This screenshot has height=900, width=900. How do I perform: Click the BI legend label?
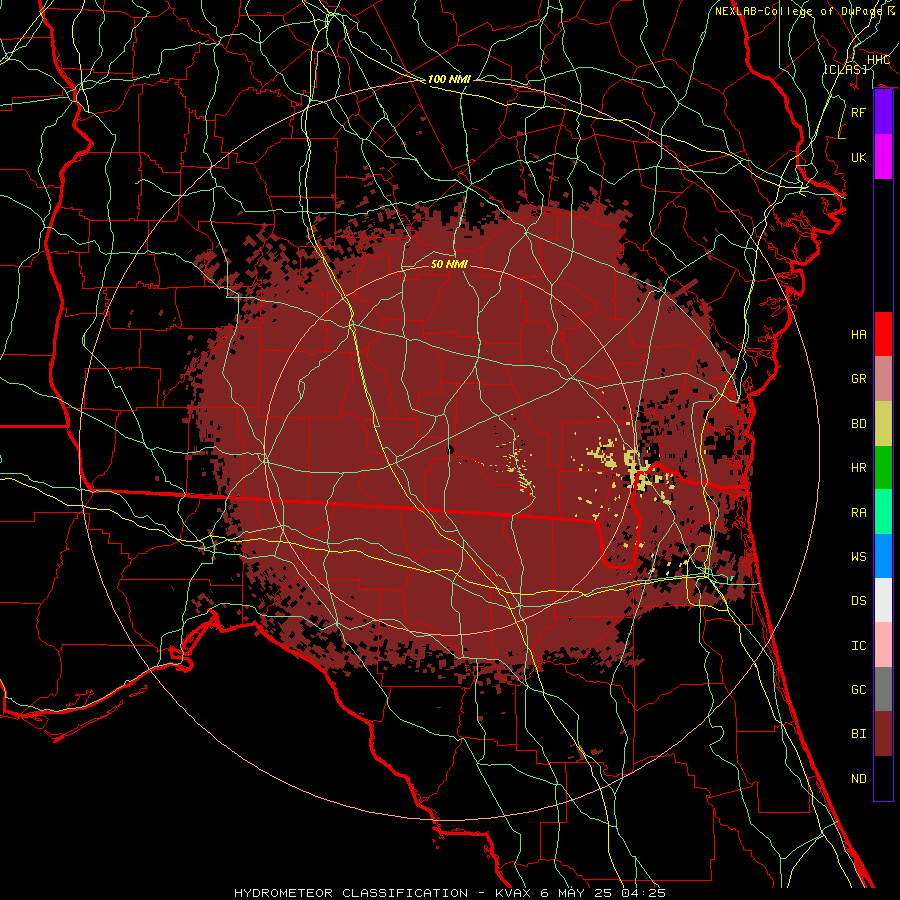pyautogui.click(x=859, y=734)
